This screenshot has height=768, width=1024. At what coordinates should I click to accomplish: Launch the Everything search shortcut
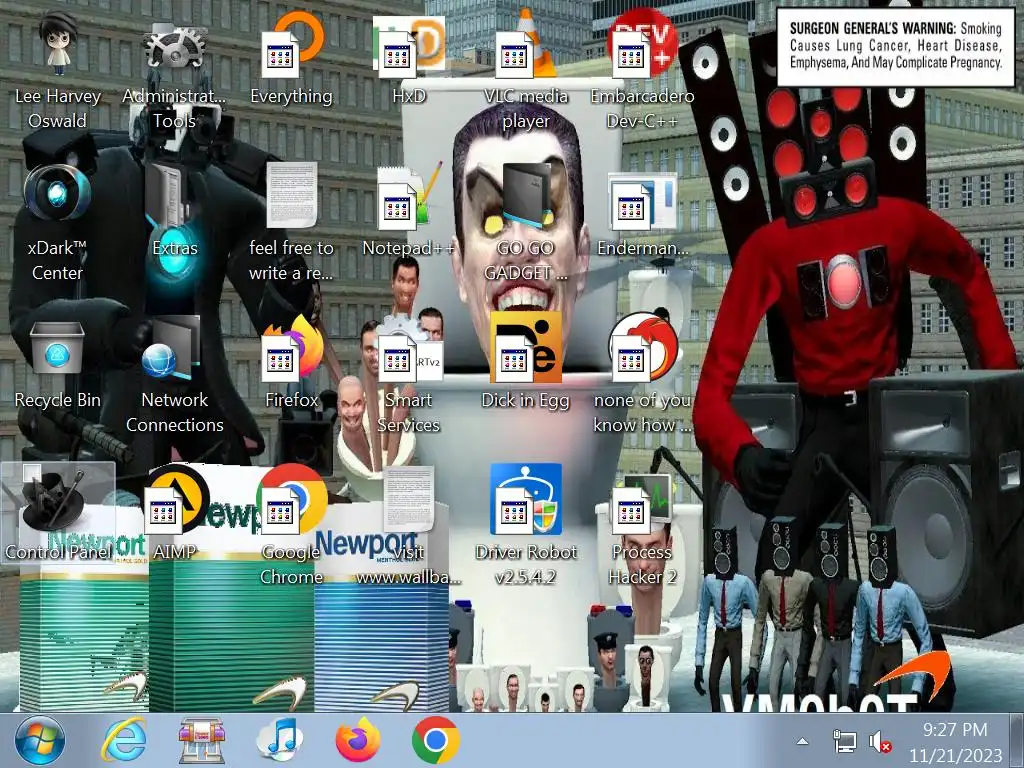tap(291, 60)
